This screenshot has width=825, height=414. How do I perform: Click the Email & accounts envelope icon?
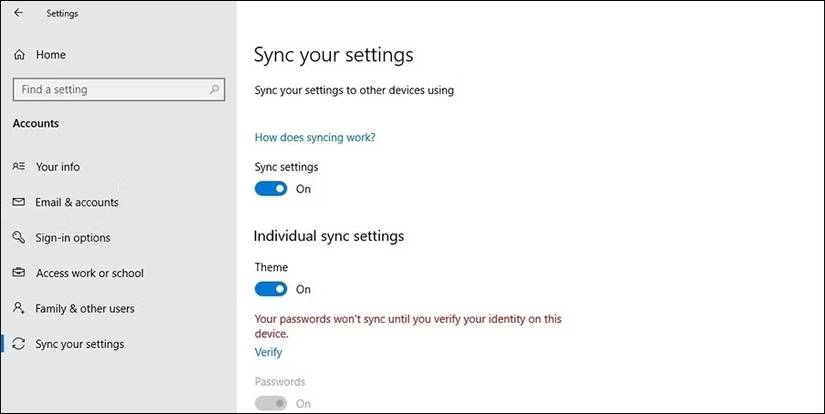[x=18, y=202]
